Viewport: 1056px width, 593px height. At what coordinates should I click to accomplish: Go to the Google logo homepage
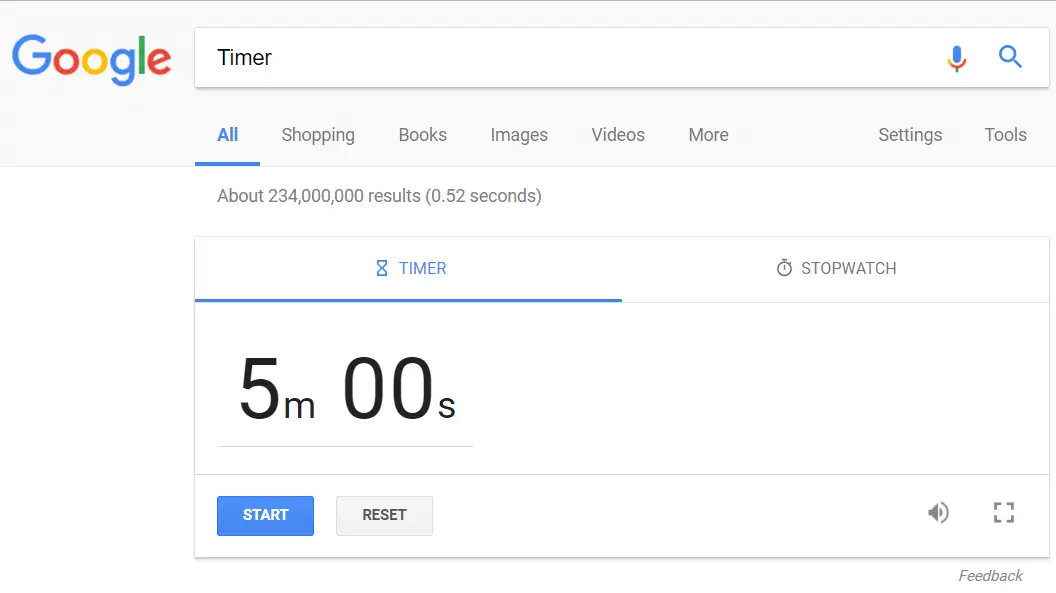92,59
